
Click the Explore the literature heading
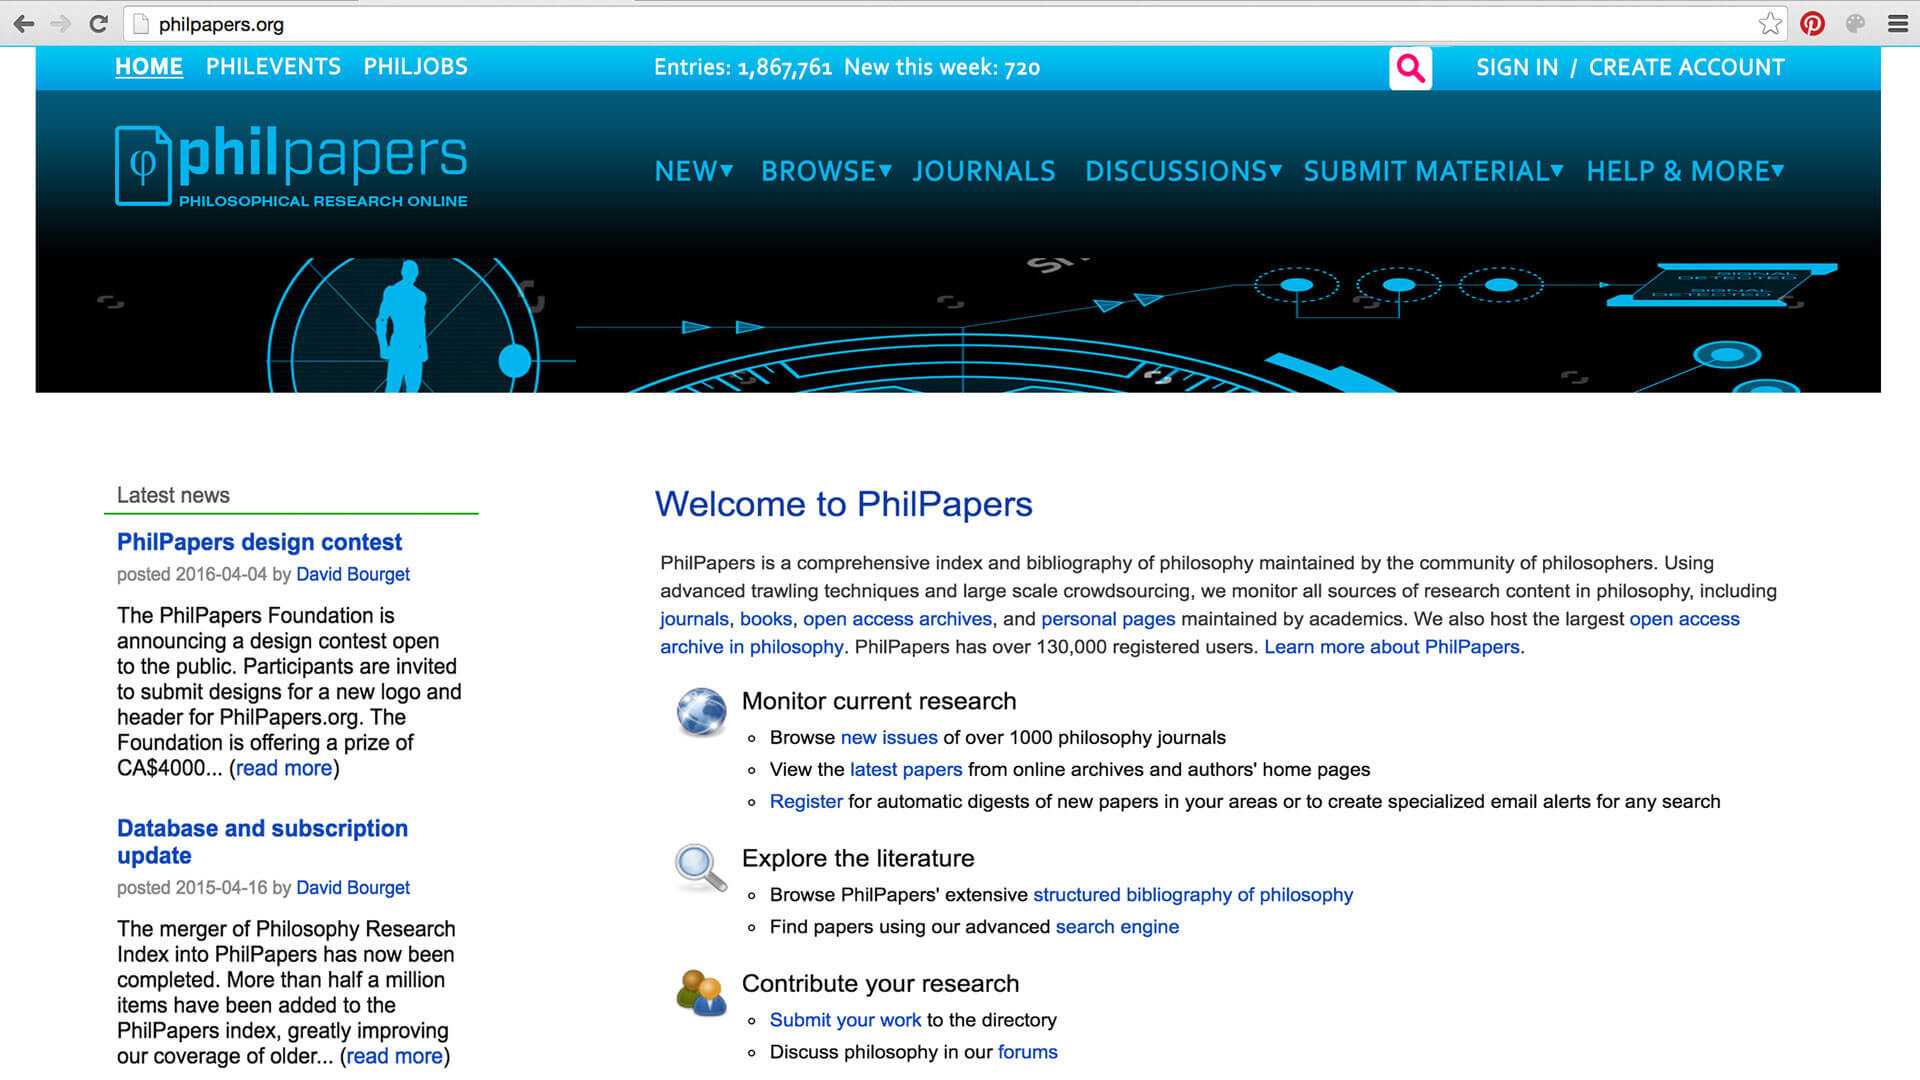(858, 858)
